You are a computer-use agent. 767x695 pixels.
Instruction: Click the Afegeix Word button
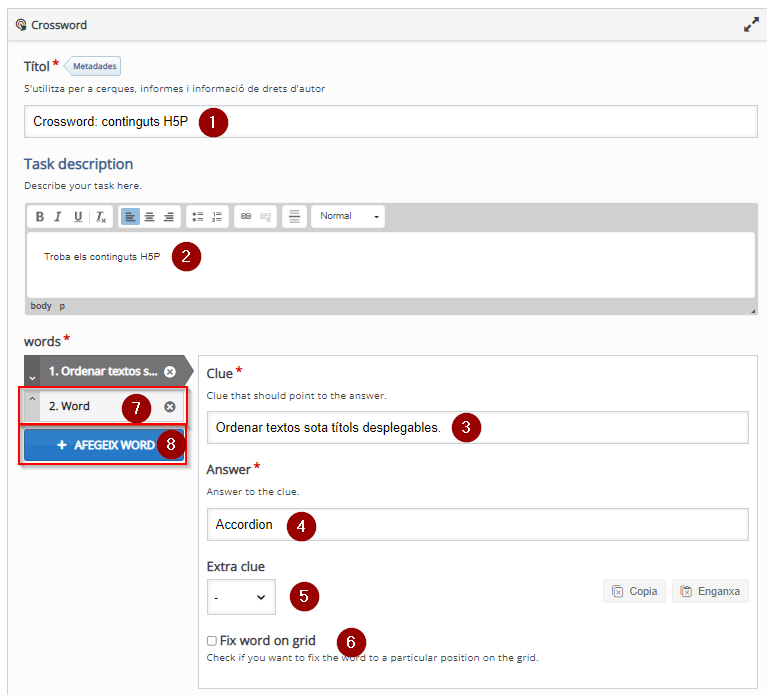(x=104, y=445)
